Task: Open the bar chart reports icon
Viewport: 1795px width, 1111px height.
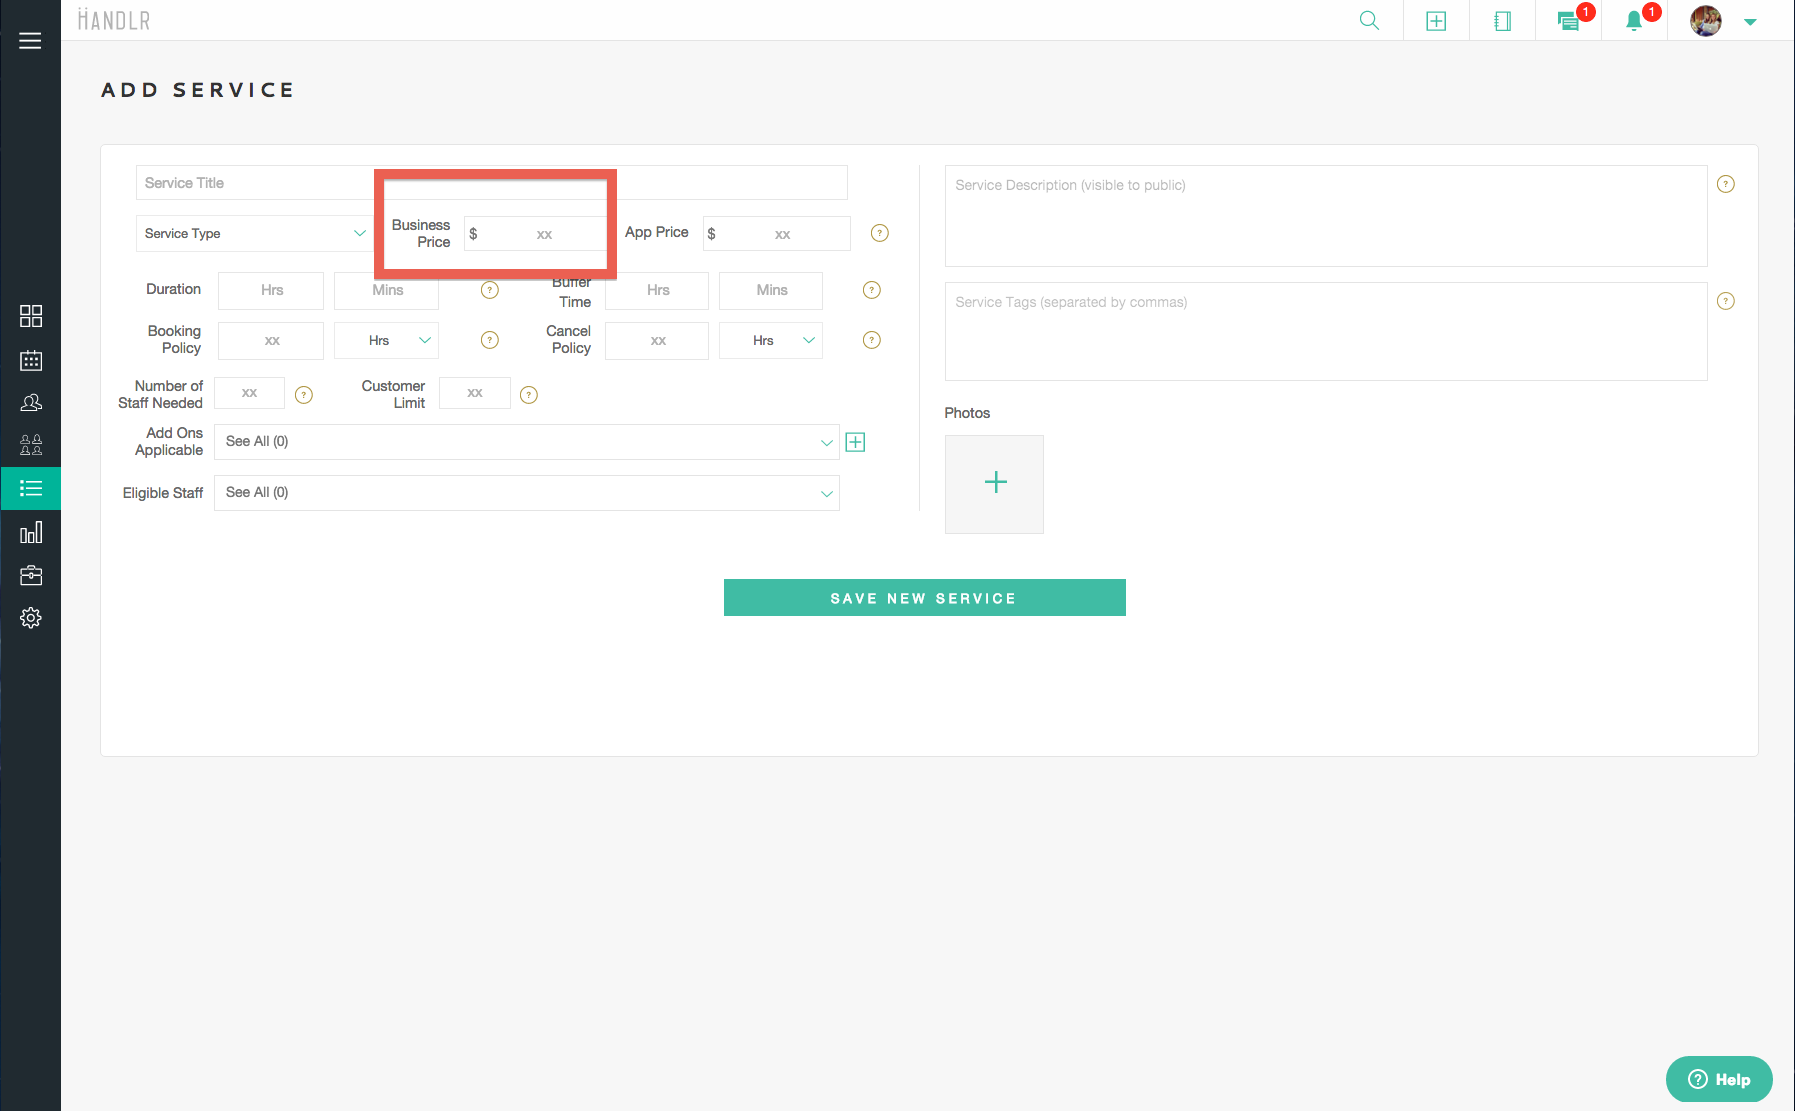Action: [x=31, y=532]
